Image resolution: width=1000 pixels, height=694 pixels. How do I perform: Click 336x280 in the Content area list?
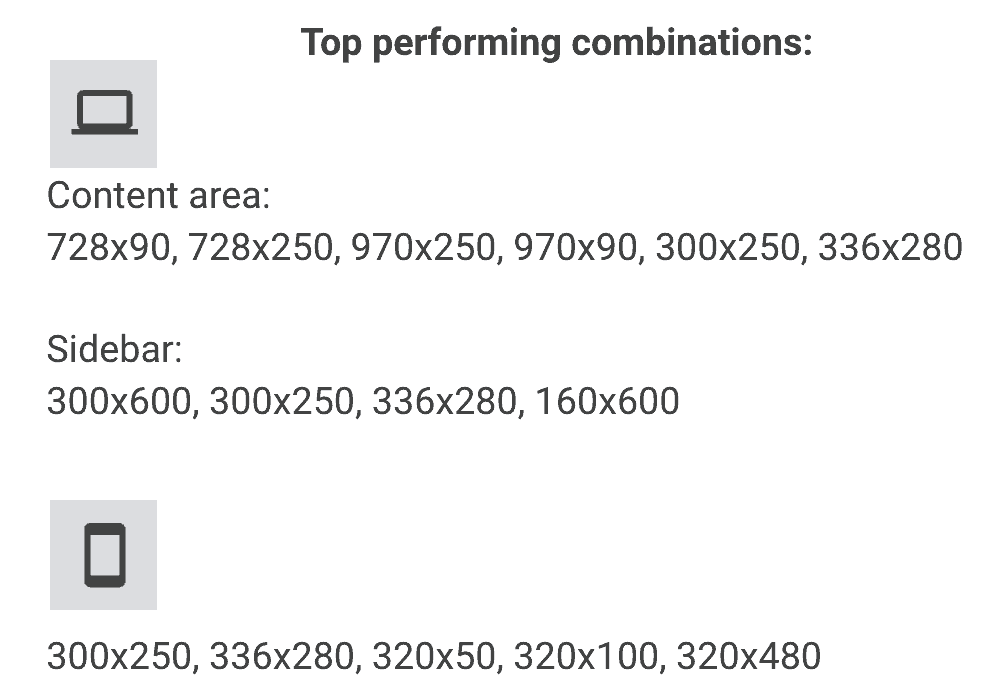(890, 246)
